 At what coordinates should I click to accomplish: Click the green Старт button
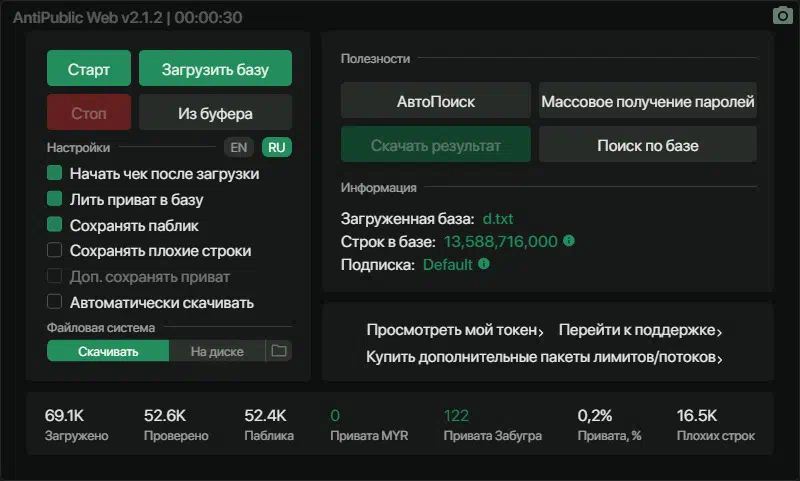[x=89, y=68]
